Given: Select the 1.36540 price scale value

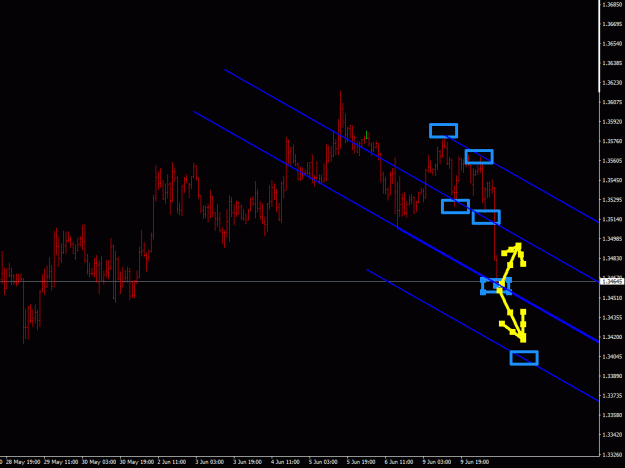Looking at the screenshot, I should pos(613,43).
